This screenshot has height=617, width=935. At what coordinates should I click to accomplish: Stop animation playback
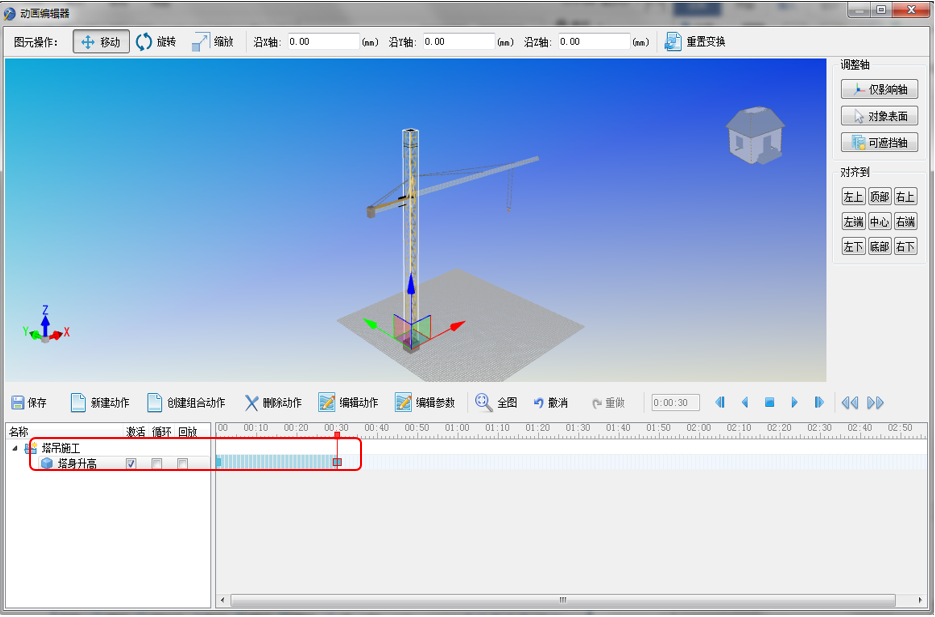tap(769, 403)
